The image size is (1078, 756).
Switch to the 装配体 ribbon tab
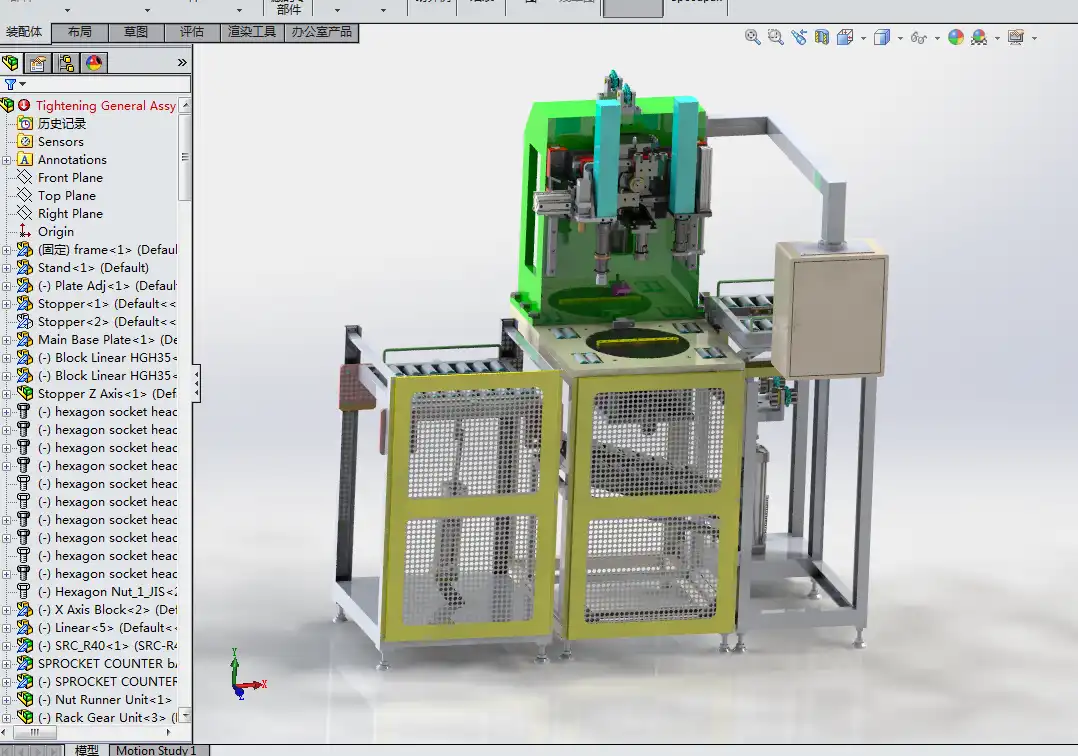coord(24,32)
